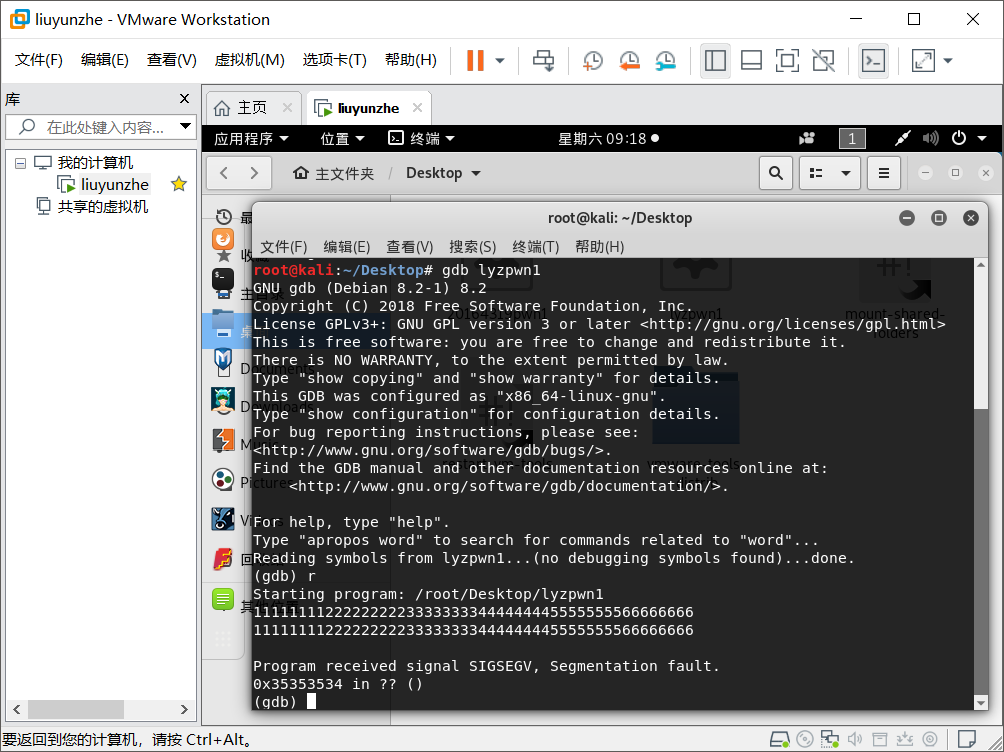Image resolution: width=1004 pixels, height=752 pixels.
Task: Open VMware 查看(V) menu
Action: pyautogui.click(x=171, y=60)
